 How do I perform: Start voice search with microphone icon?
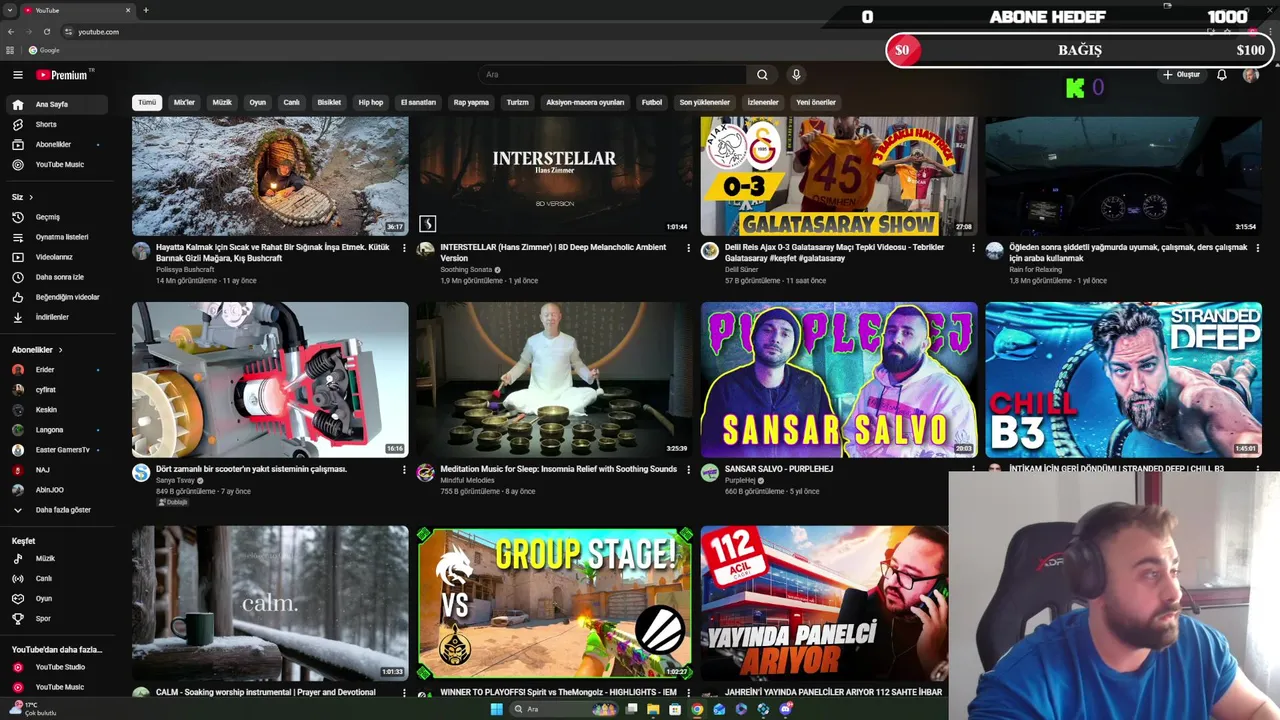click(x=796, y=75)
